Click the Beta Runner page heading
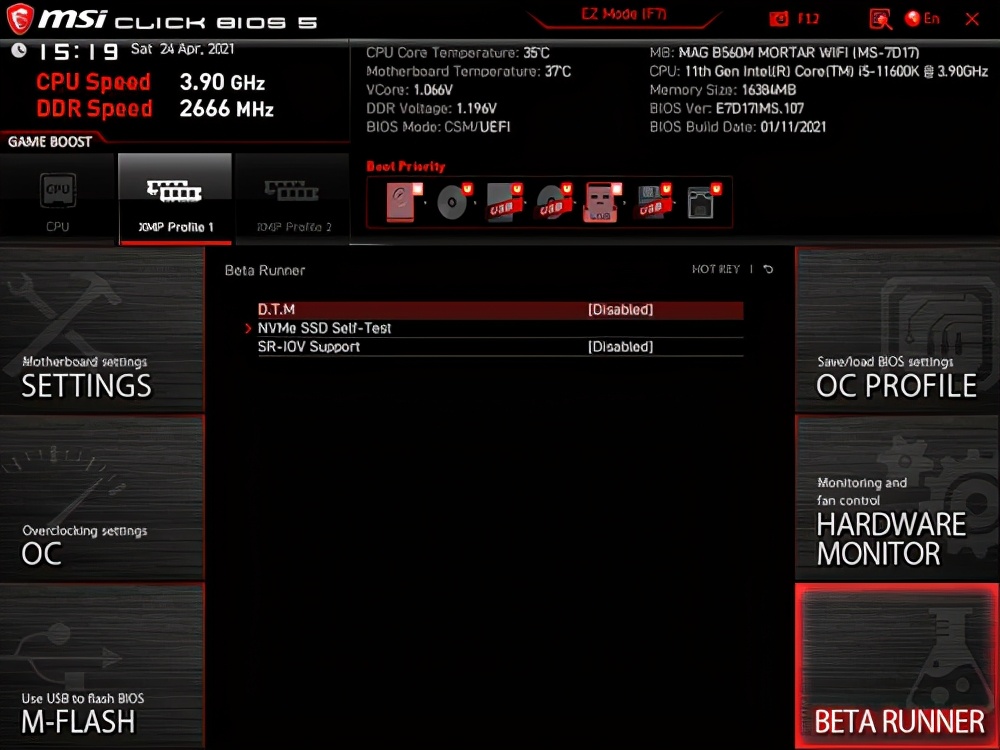 click(265, 270)
